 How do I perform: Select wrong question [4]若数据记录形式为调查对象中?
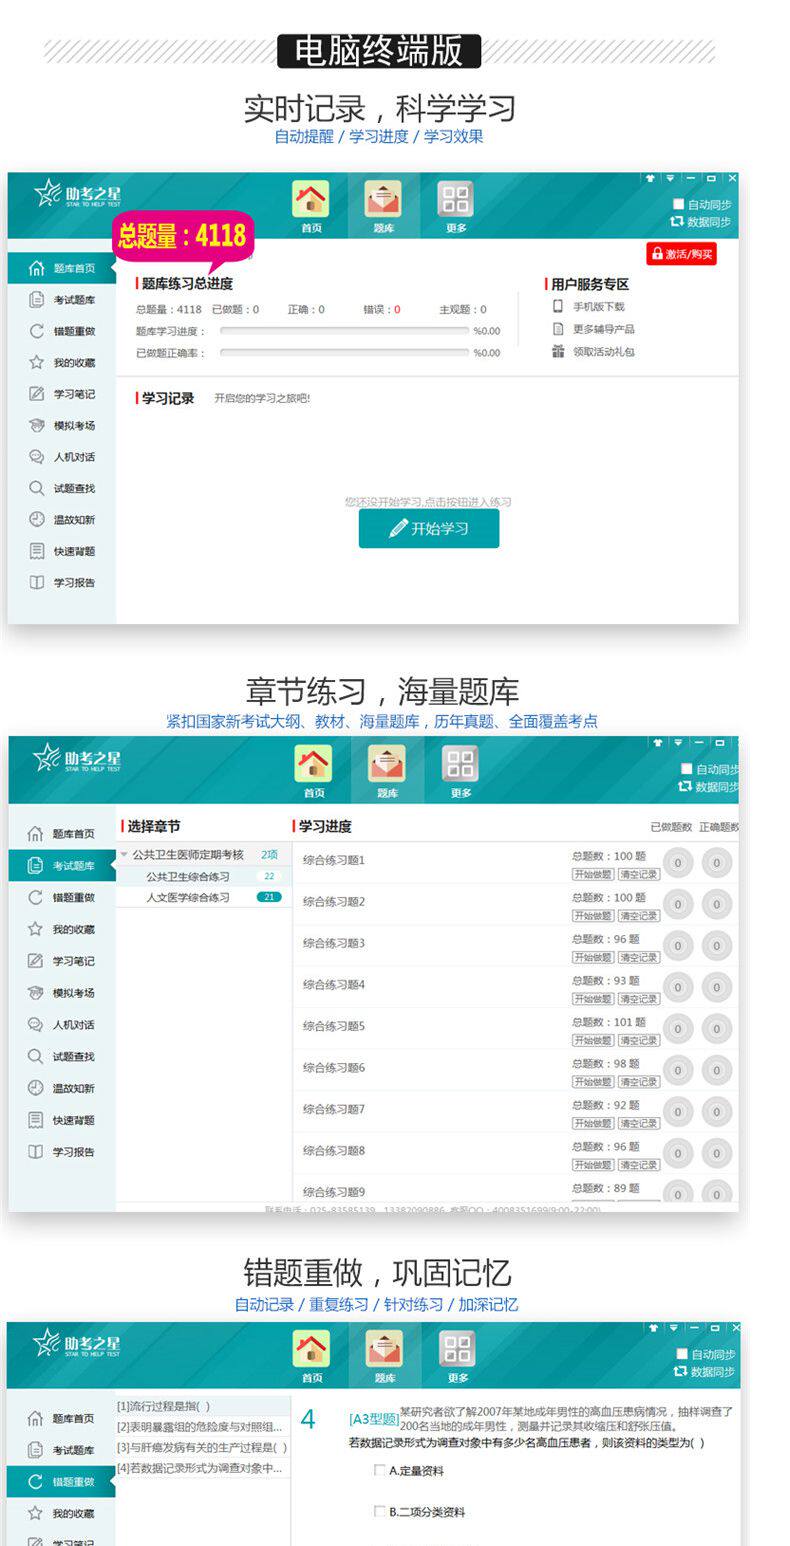(200, 1468)
